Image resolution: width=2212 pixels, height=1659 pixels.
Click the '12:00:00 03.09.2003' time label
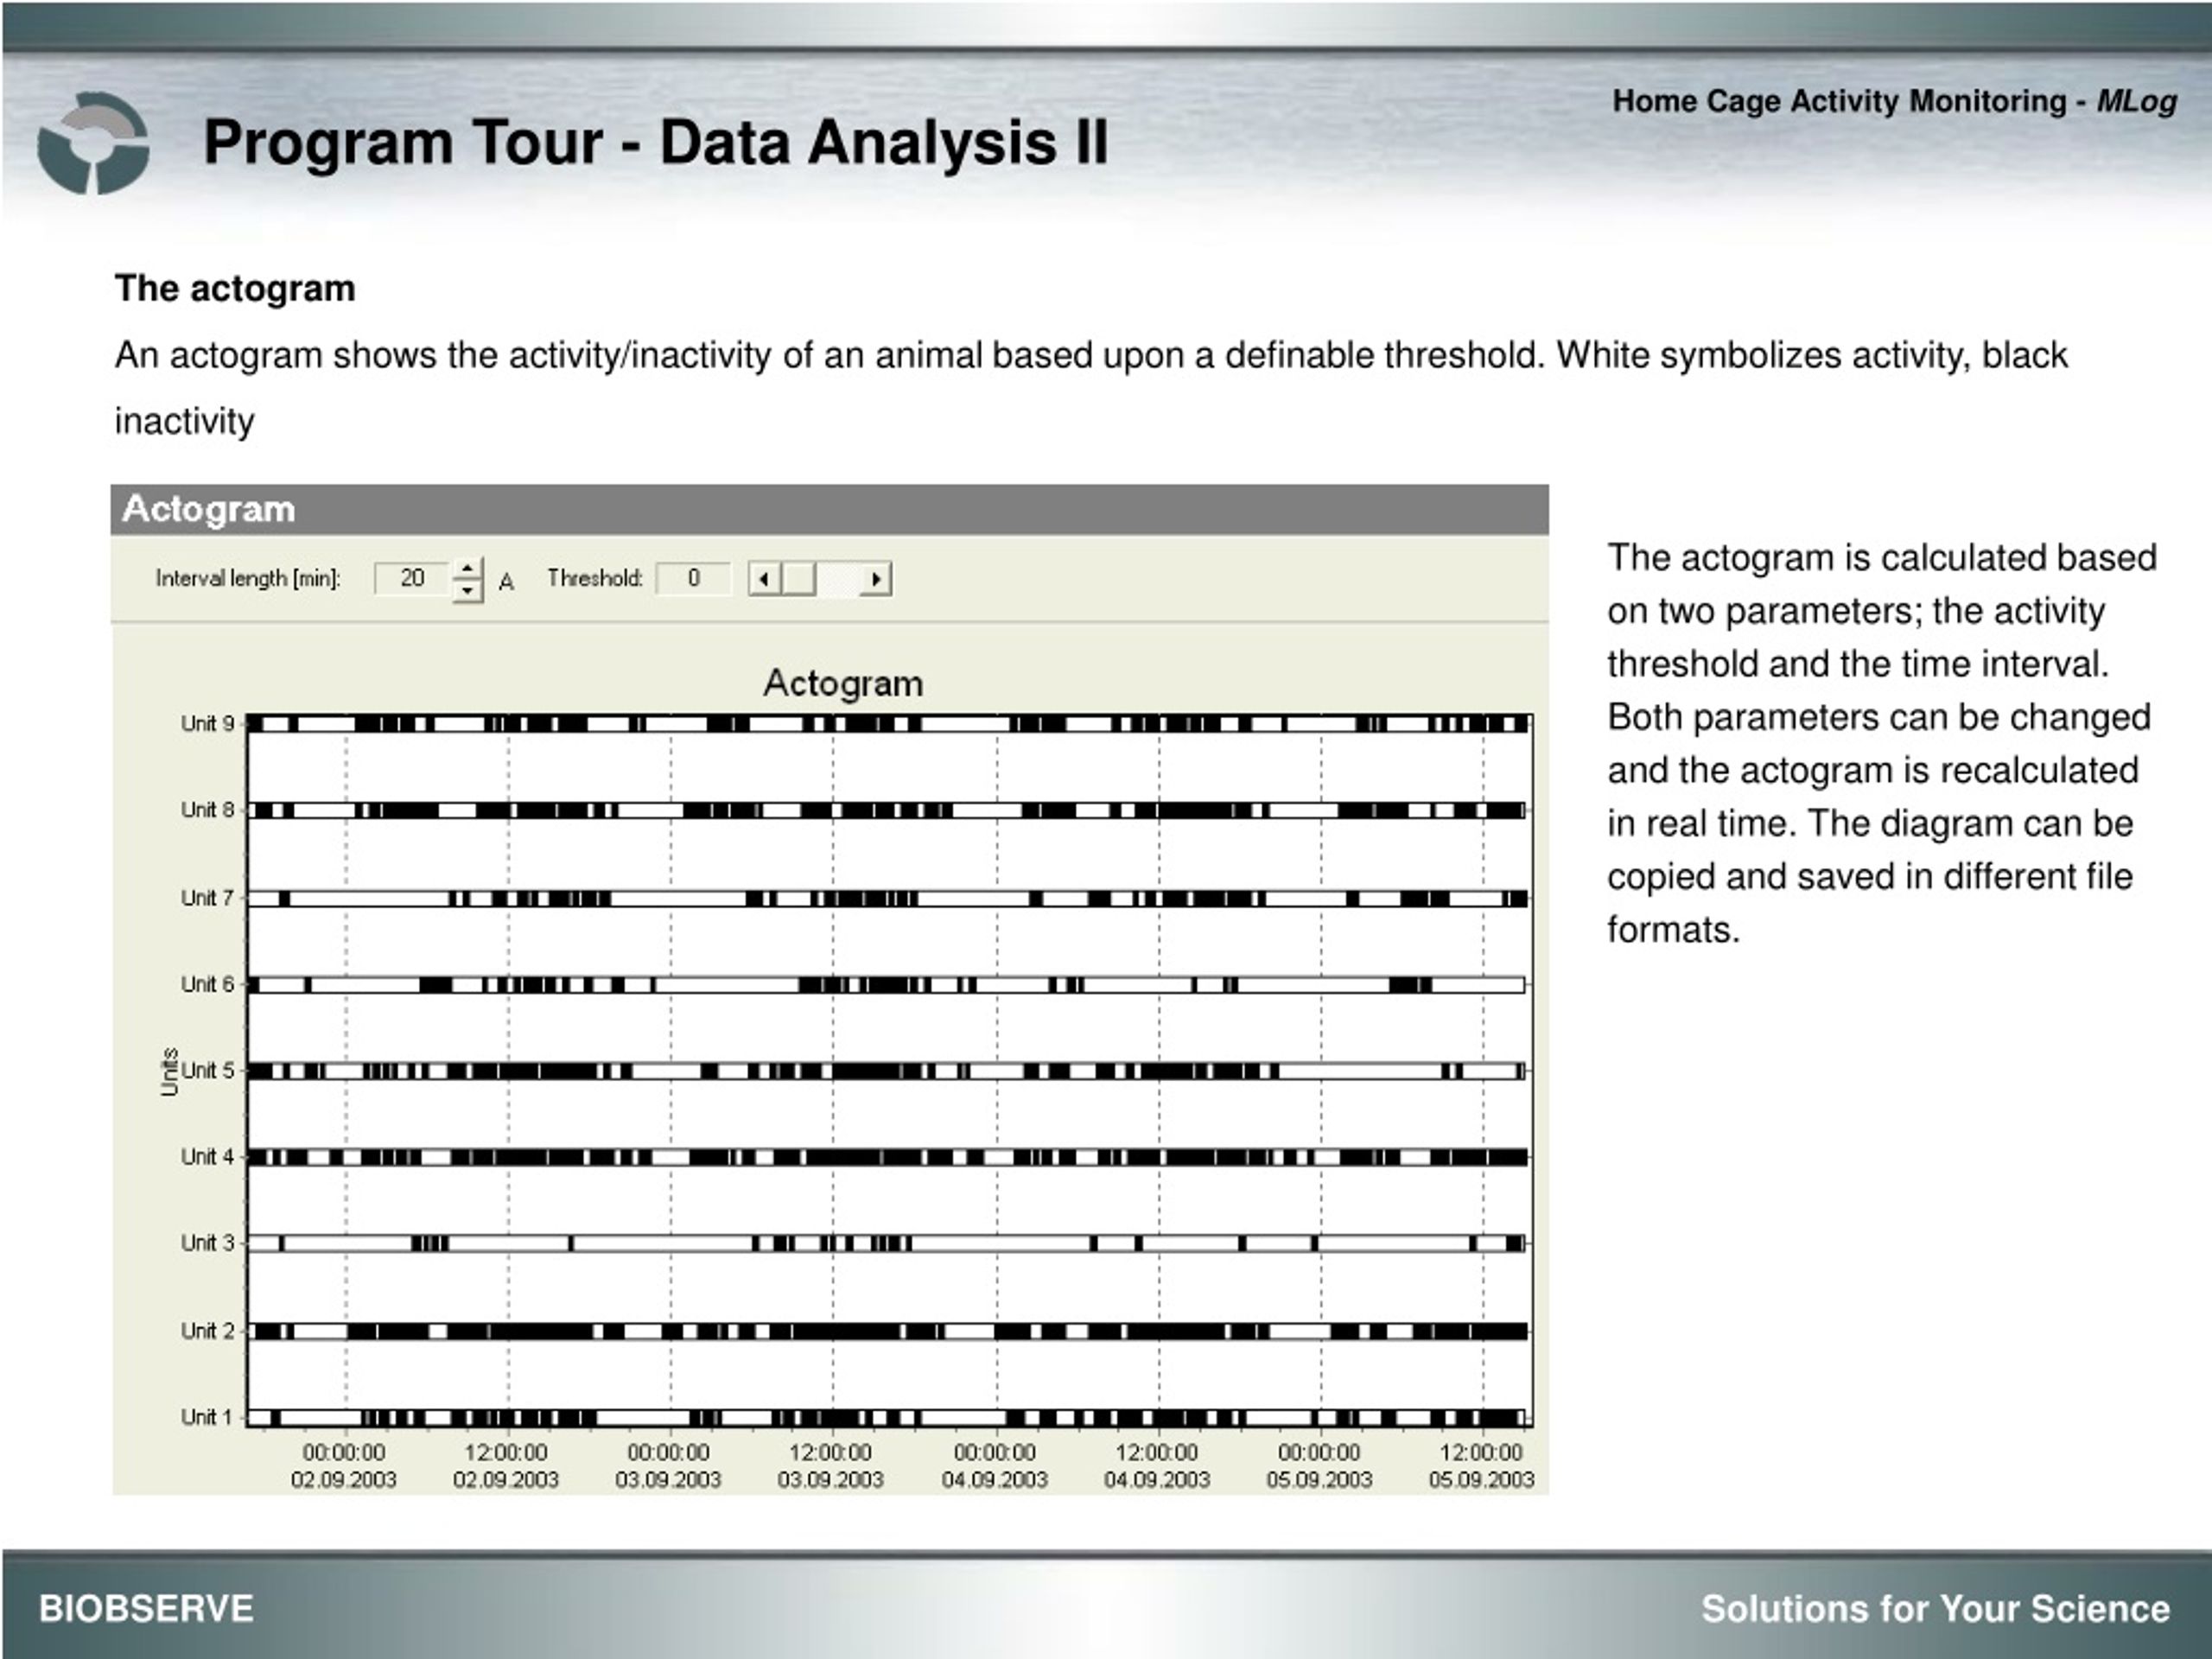click(x=831, y=1465)
